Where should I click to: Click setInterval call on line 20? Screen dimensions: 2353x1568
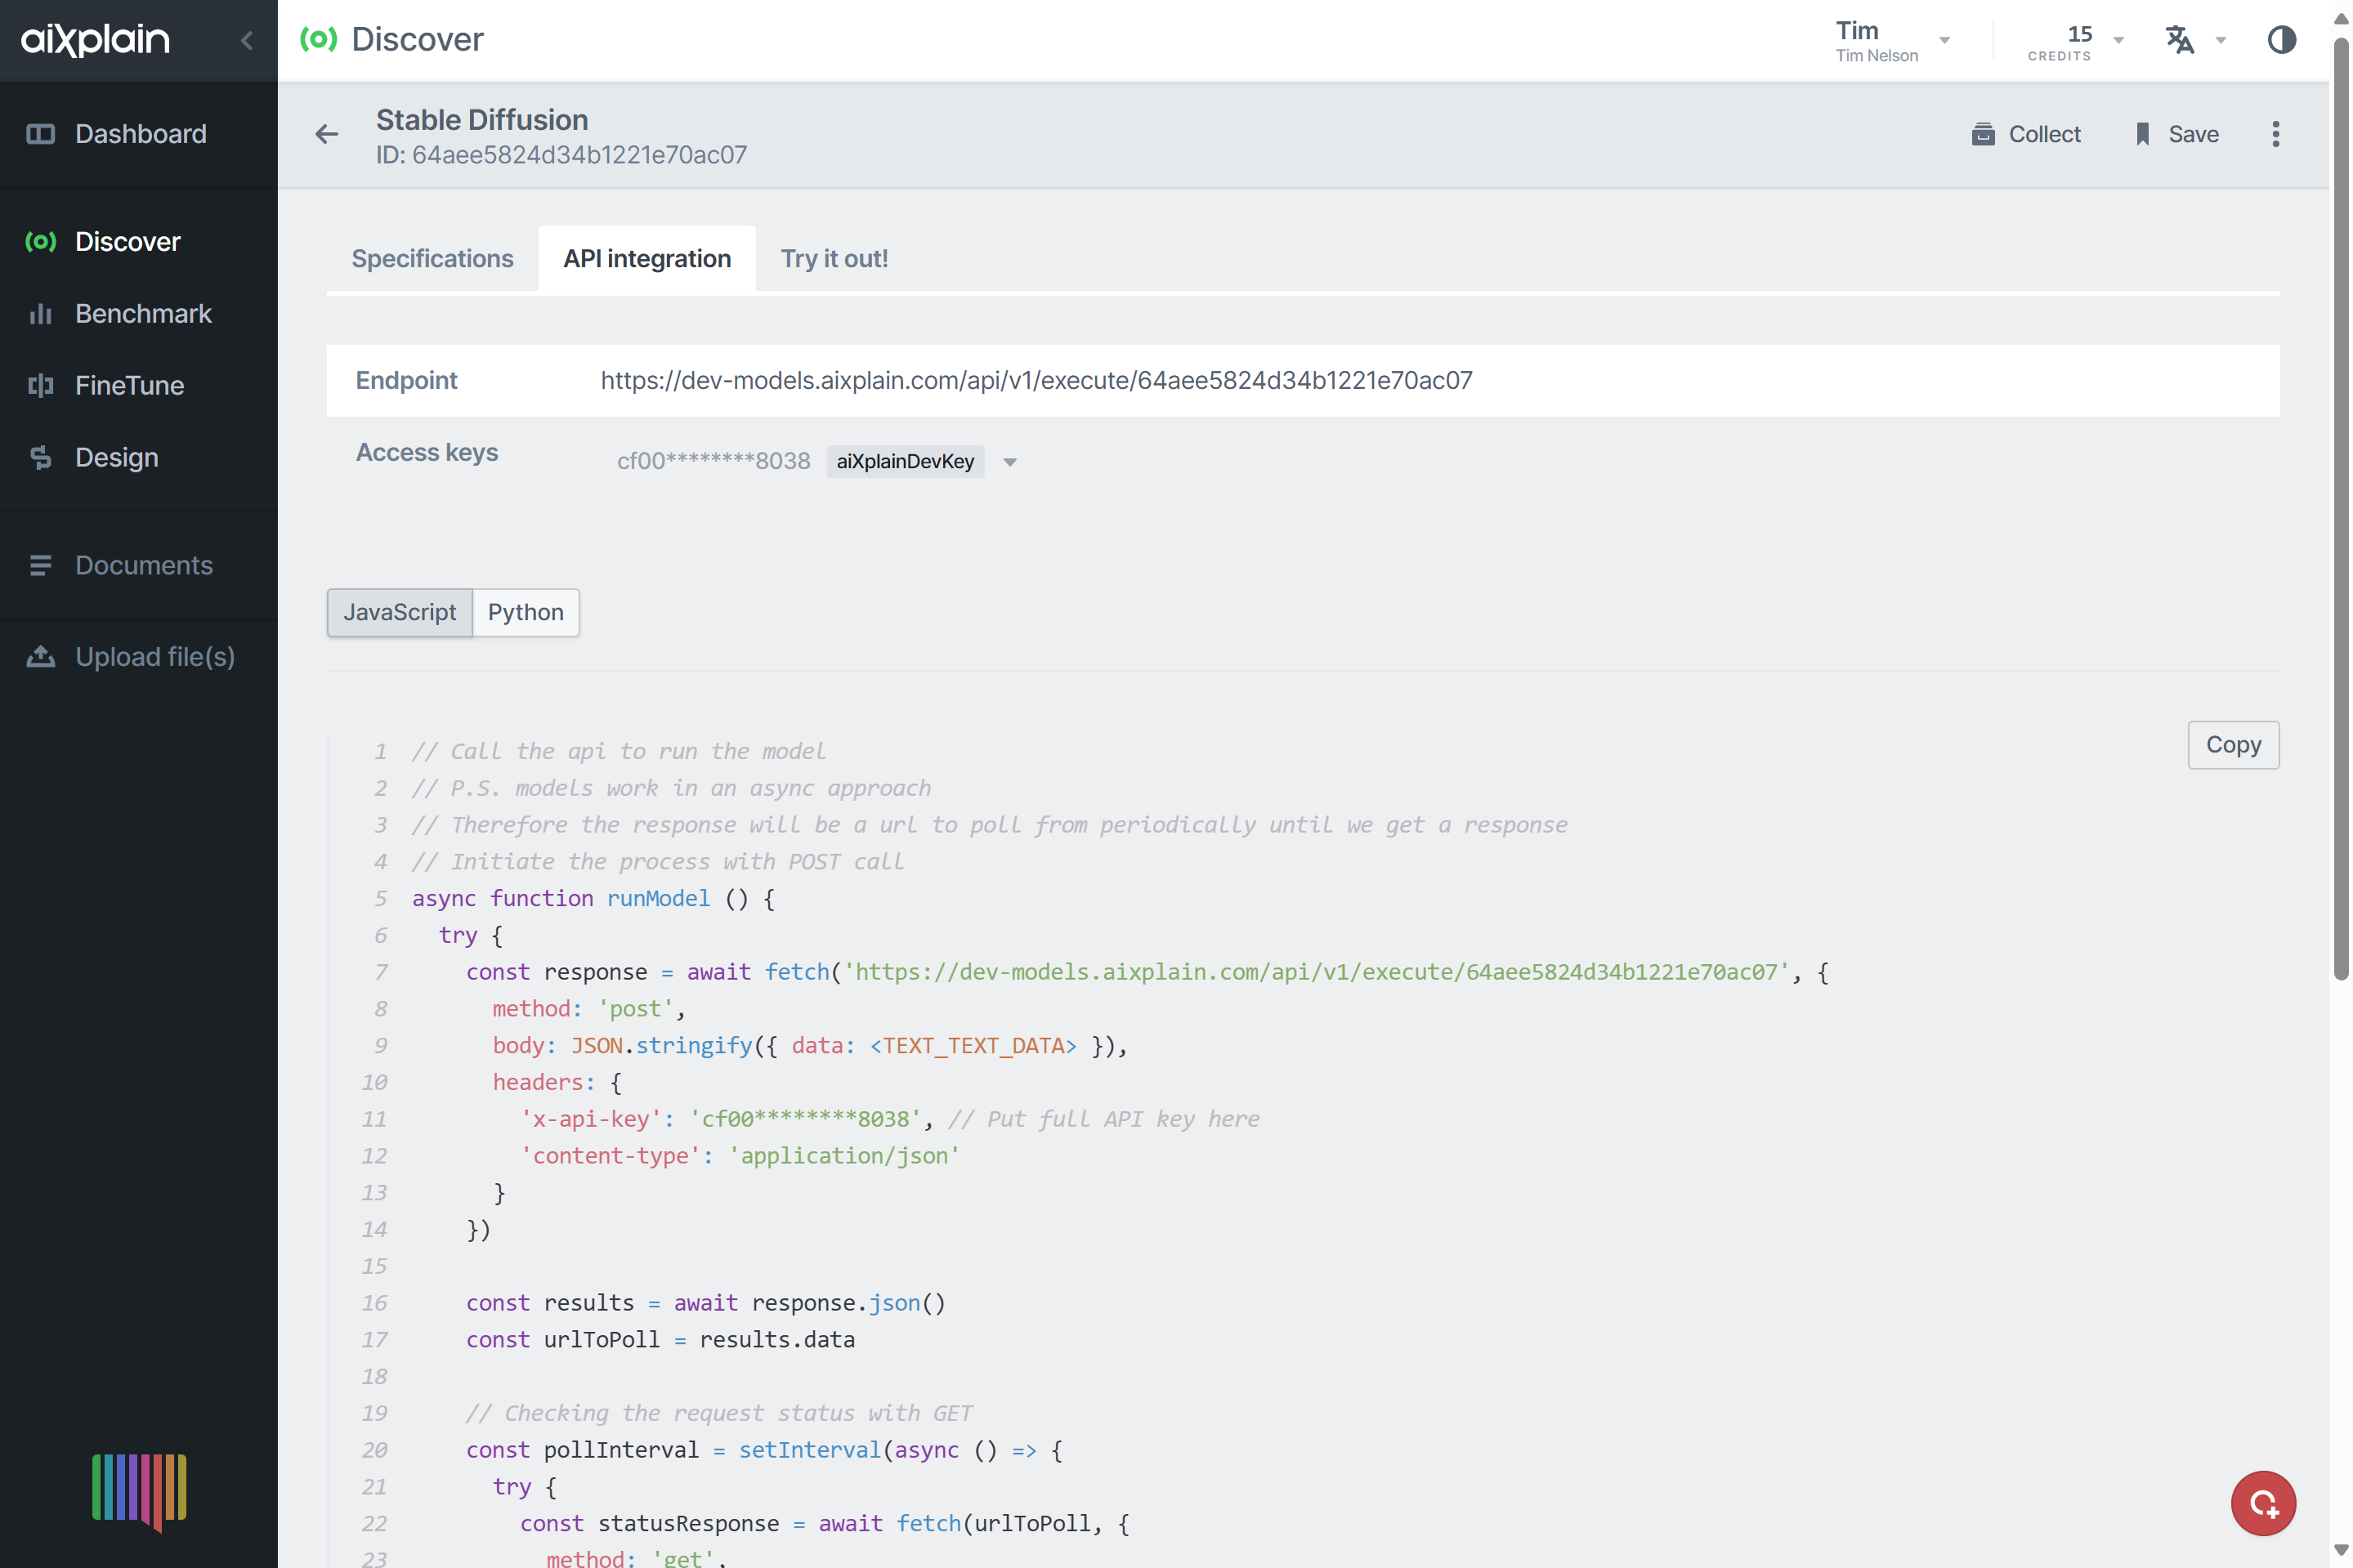(x=810, y=1450)
